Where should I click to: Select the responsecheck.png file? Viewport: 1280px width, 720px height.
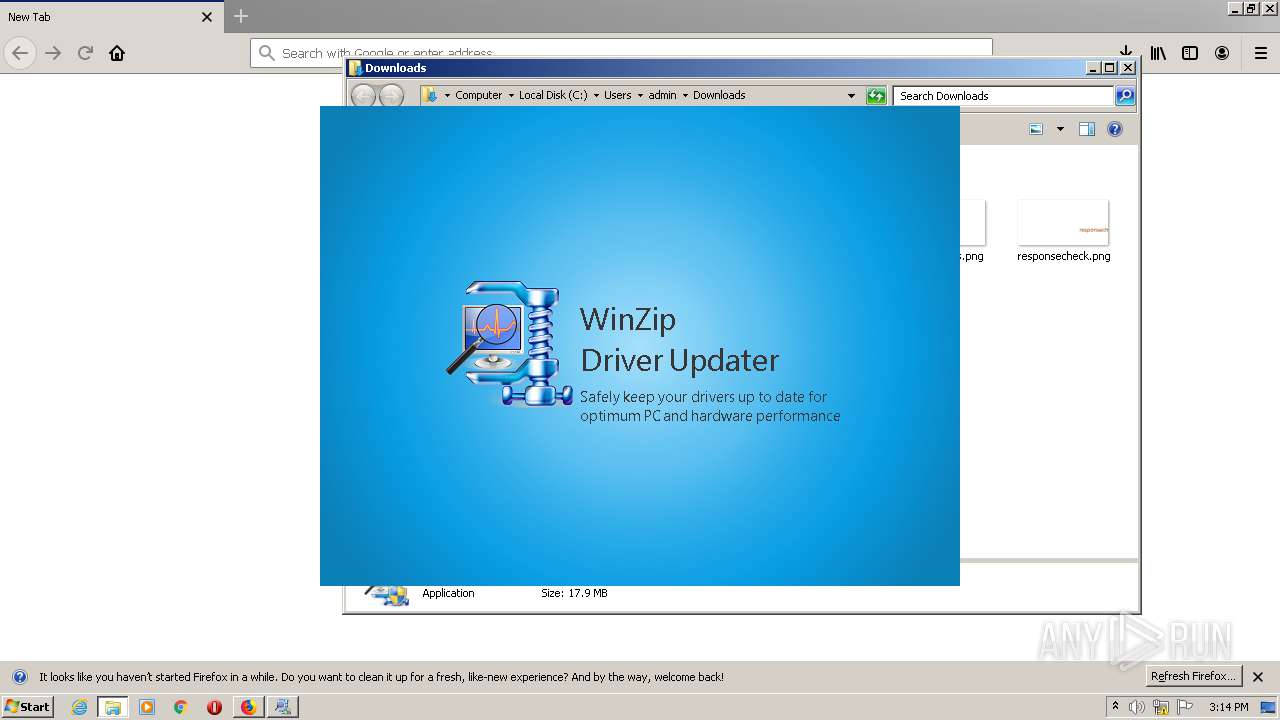click(x=1063, y=231)
